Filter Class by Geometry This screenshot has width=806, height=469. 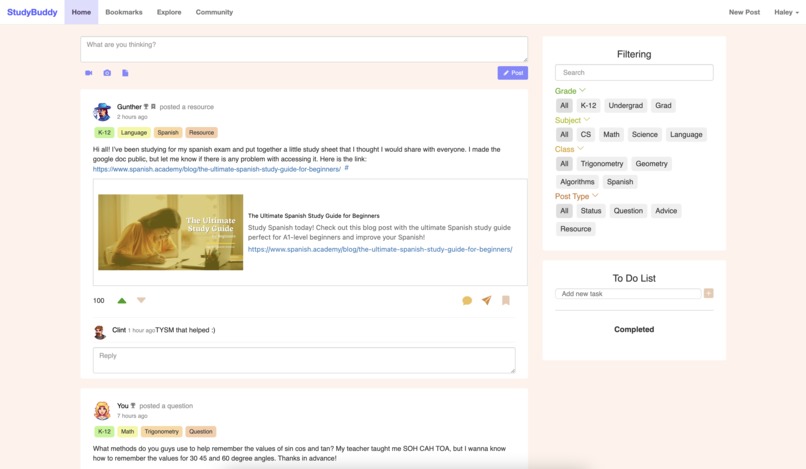(x=651, y=164)
